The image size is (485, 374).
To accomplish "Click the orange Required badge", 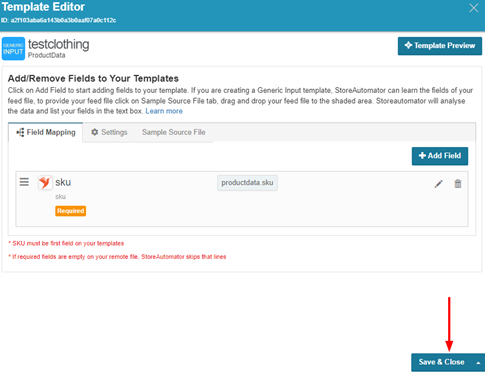I will click(x=71, y=211).
